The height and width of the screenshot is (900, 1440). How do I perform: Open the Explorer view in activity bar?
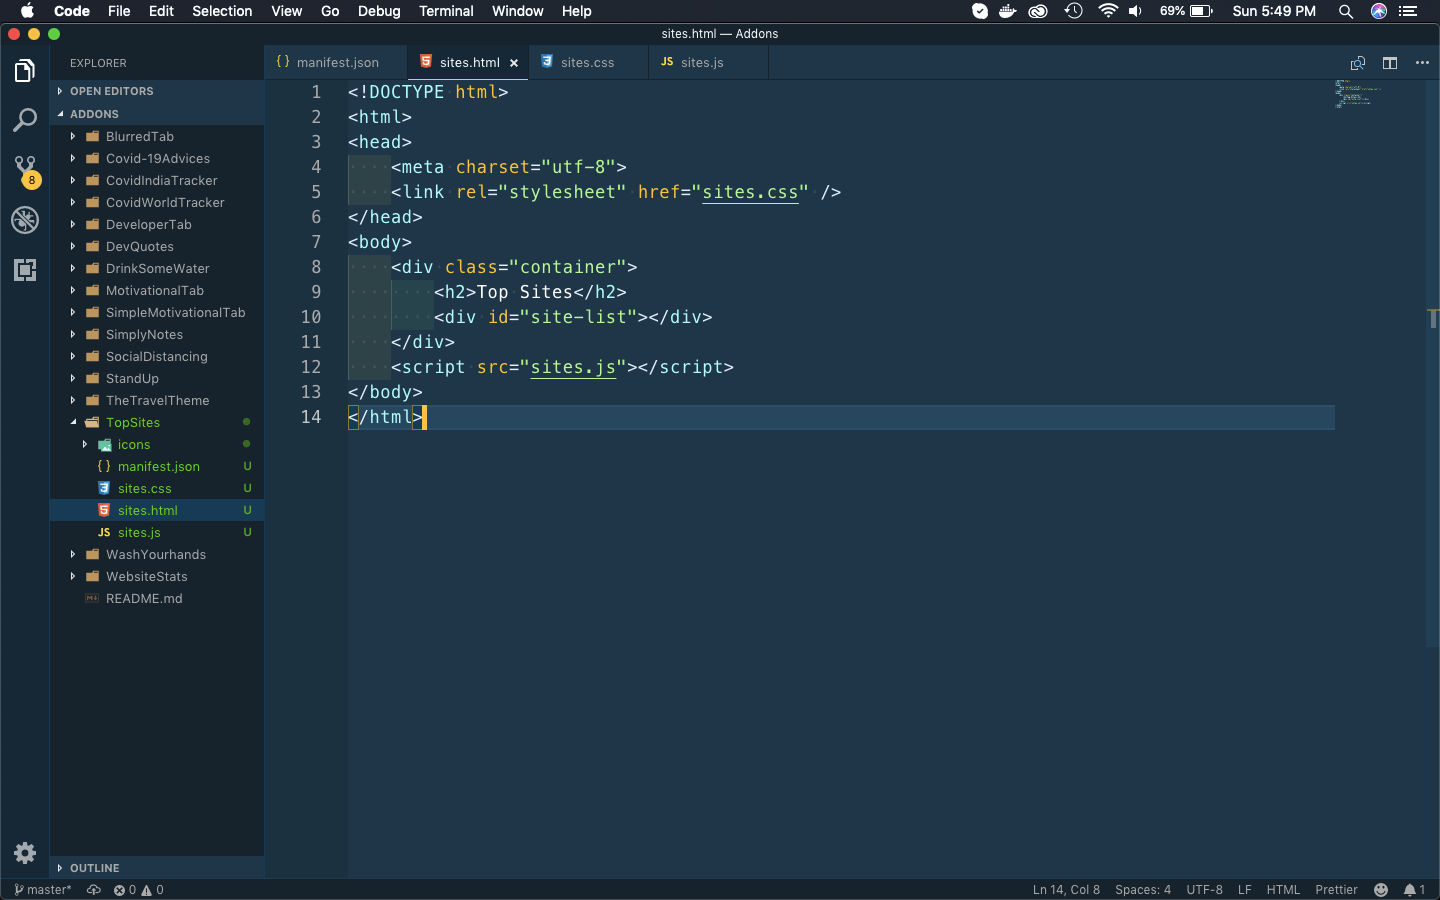point(25,71)
